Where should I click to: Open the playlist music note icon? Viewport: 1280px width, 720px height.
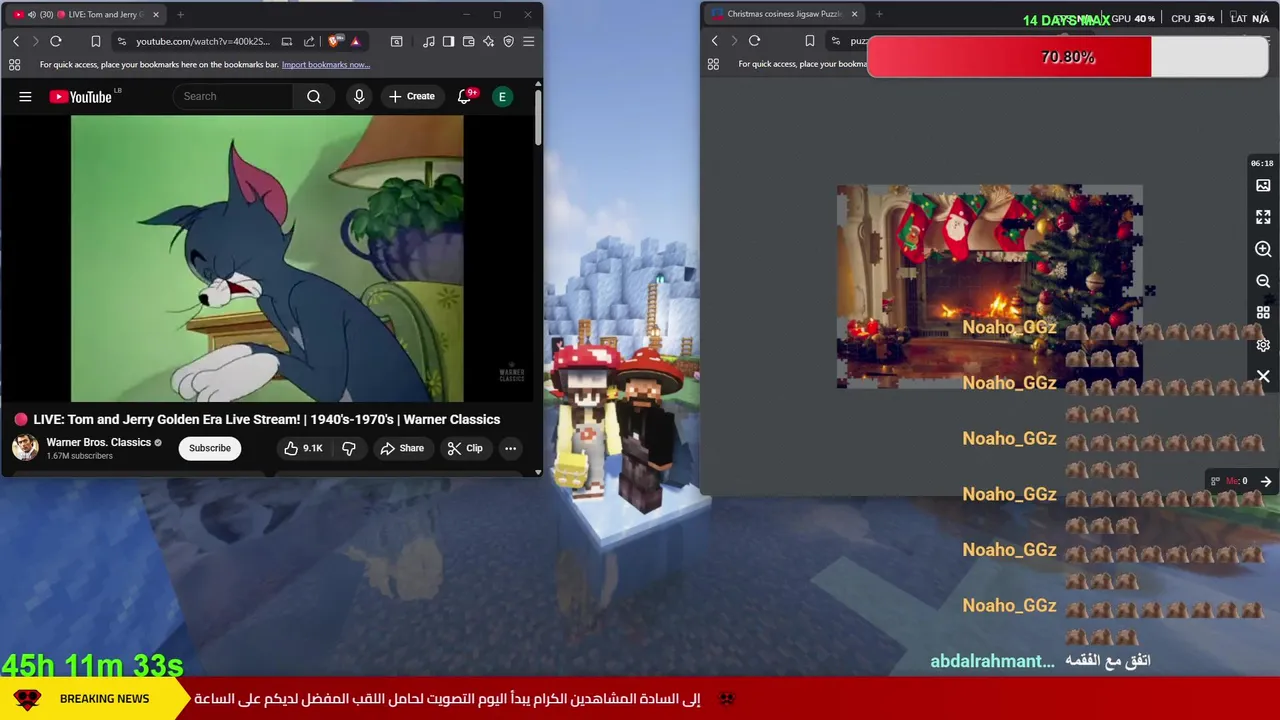tap(429, 41)
